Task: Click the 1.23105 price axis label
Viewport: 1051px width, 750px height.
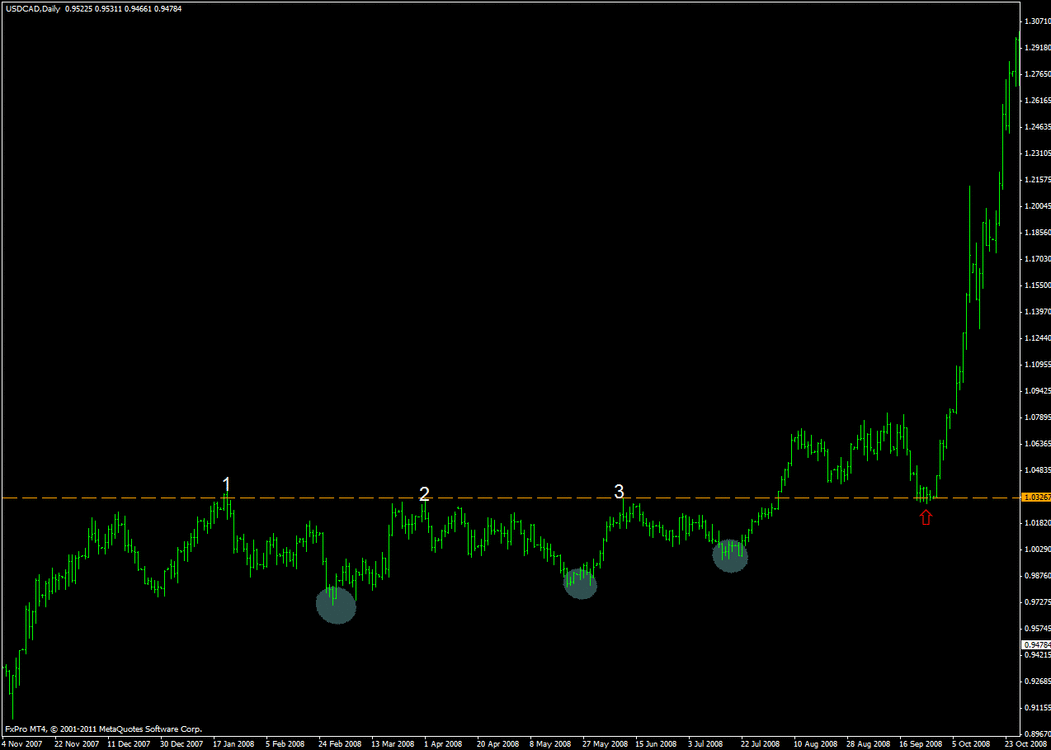Action: pyautogui.click(x=1036, y=153)
